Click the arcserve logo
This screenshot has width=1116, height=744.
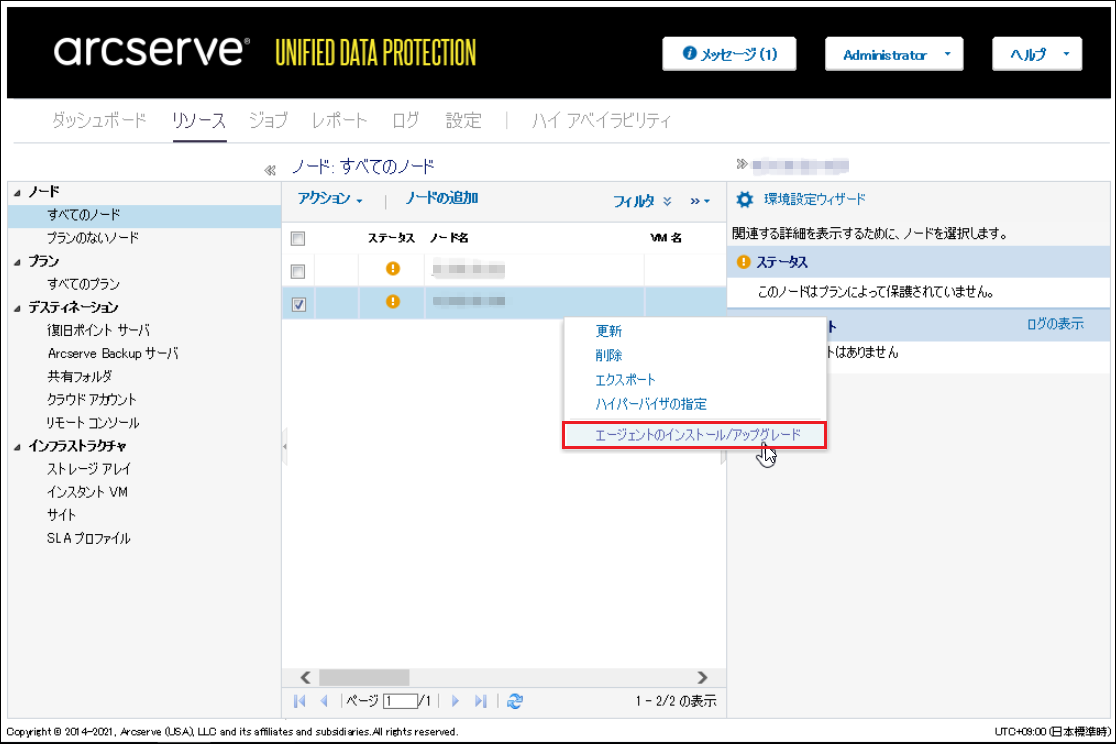coord(152,50)
